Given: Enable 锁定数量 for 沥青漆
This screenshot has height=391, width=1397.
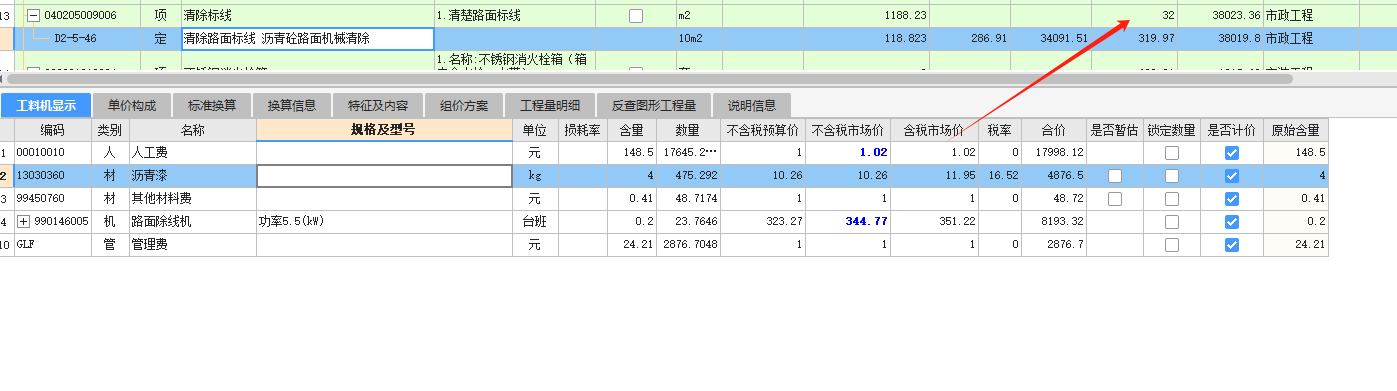Looking at the screenshot, I should coord(1172,176).
